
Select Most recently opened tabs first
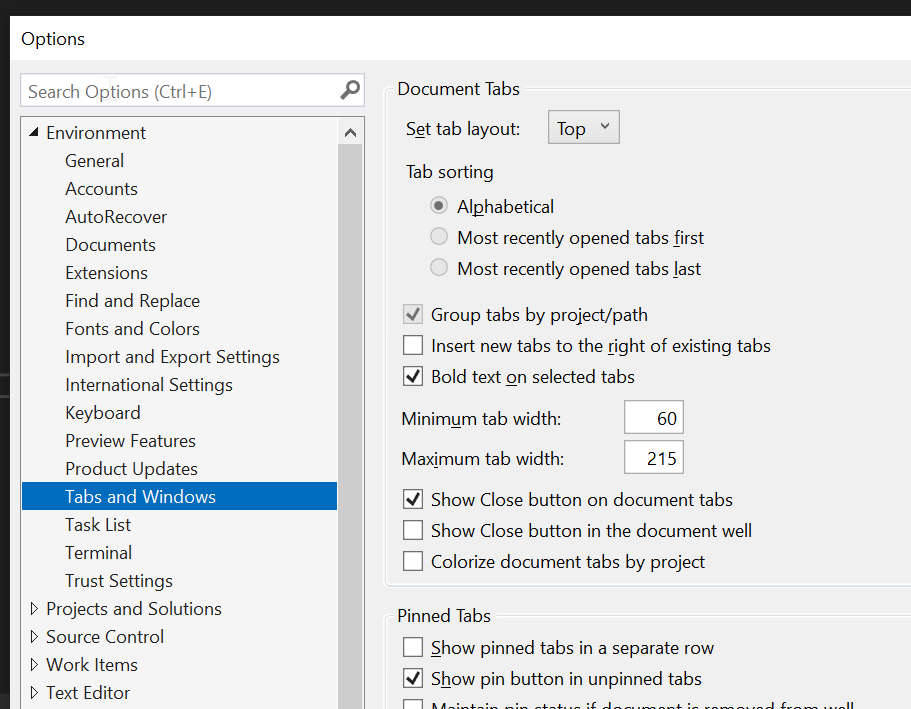click(x=439, y=238)
